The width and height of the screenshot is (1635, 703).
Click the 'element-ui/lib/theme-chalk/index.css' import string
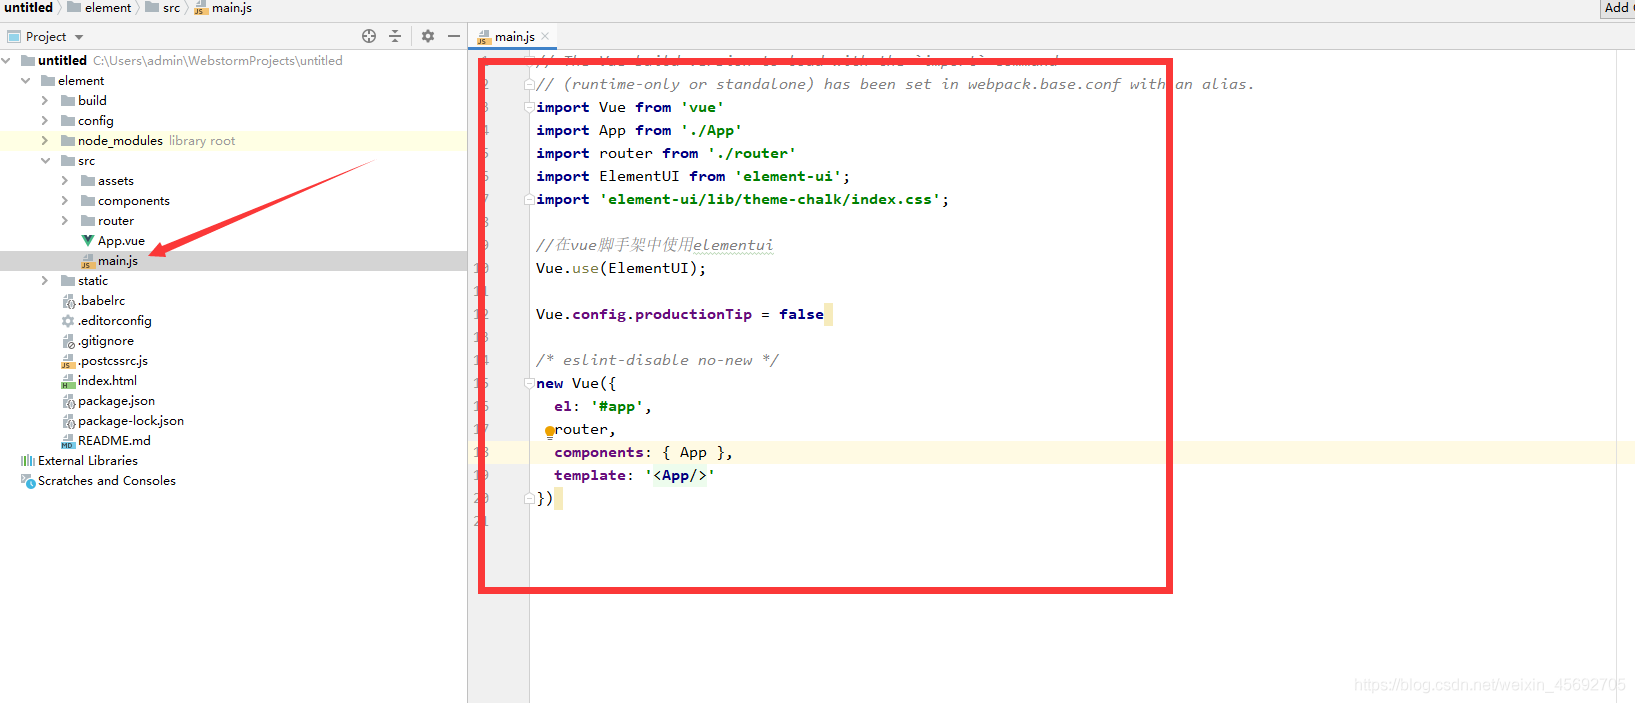tap(770, 200)
